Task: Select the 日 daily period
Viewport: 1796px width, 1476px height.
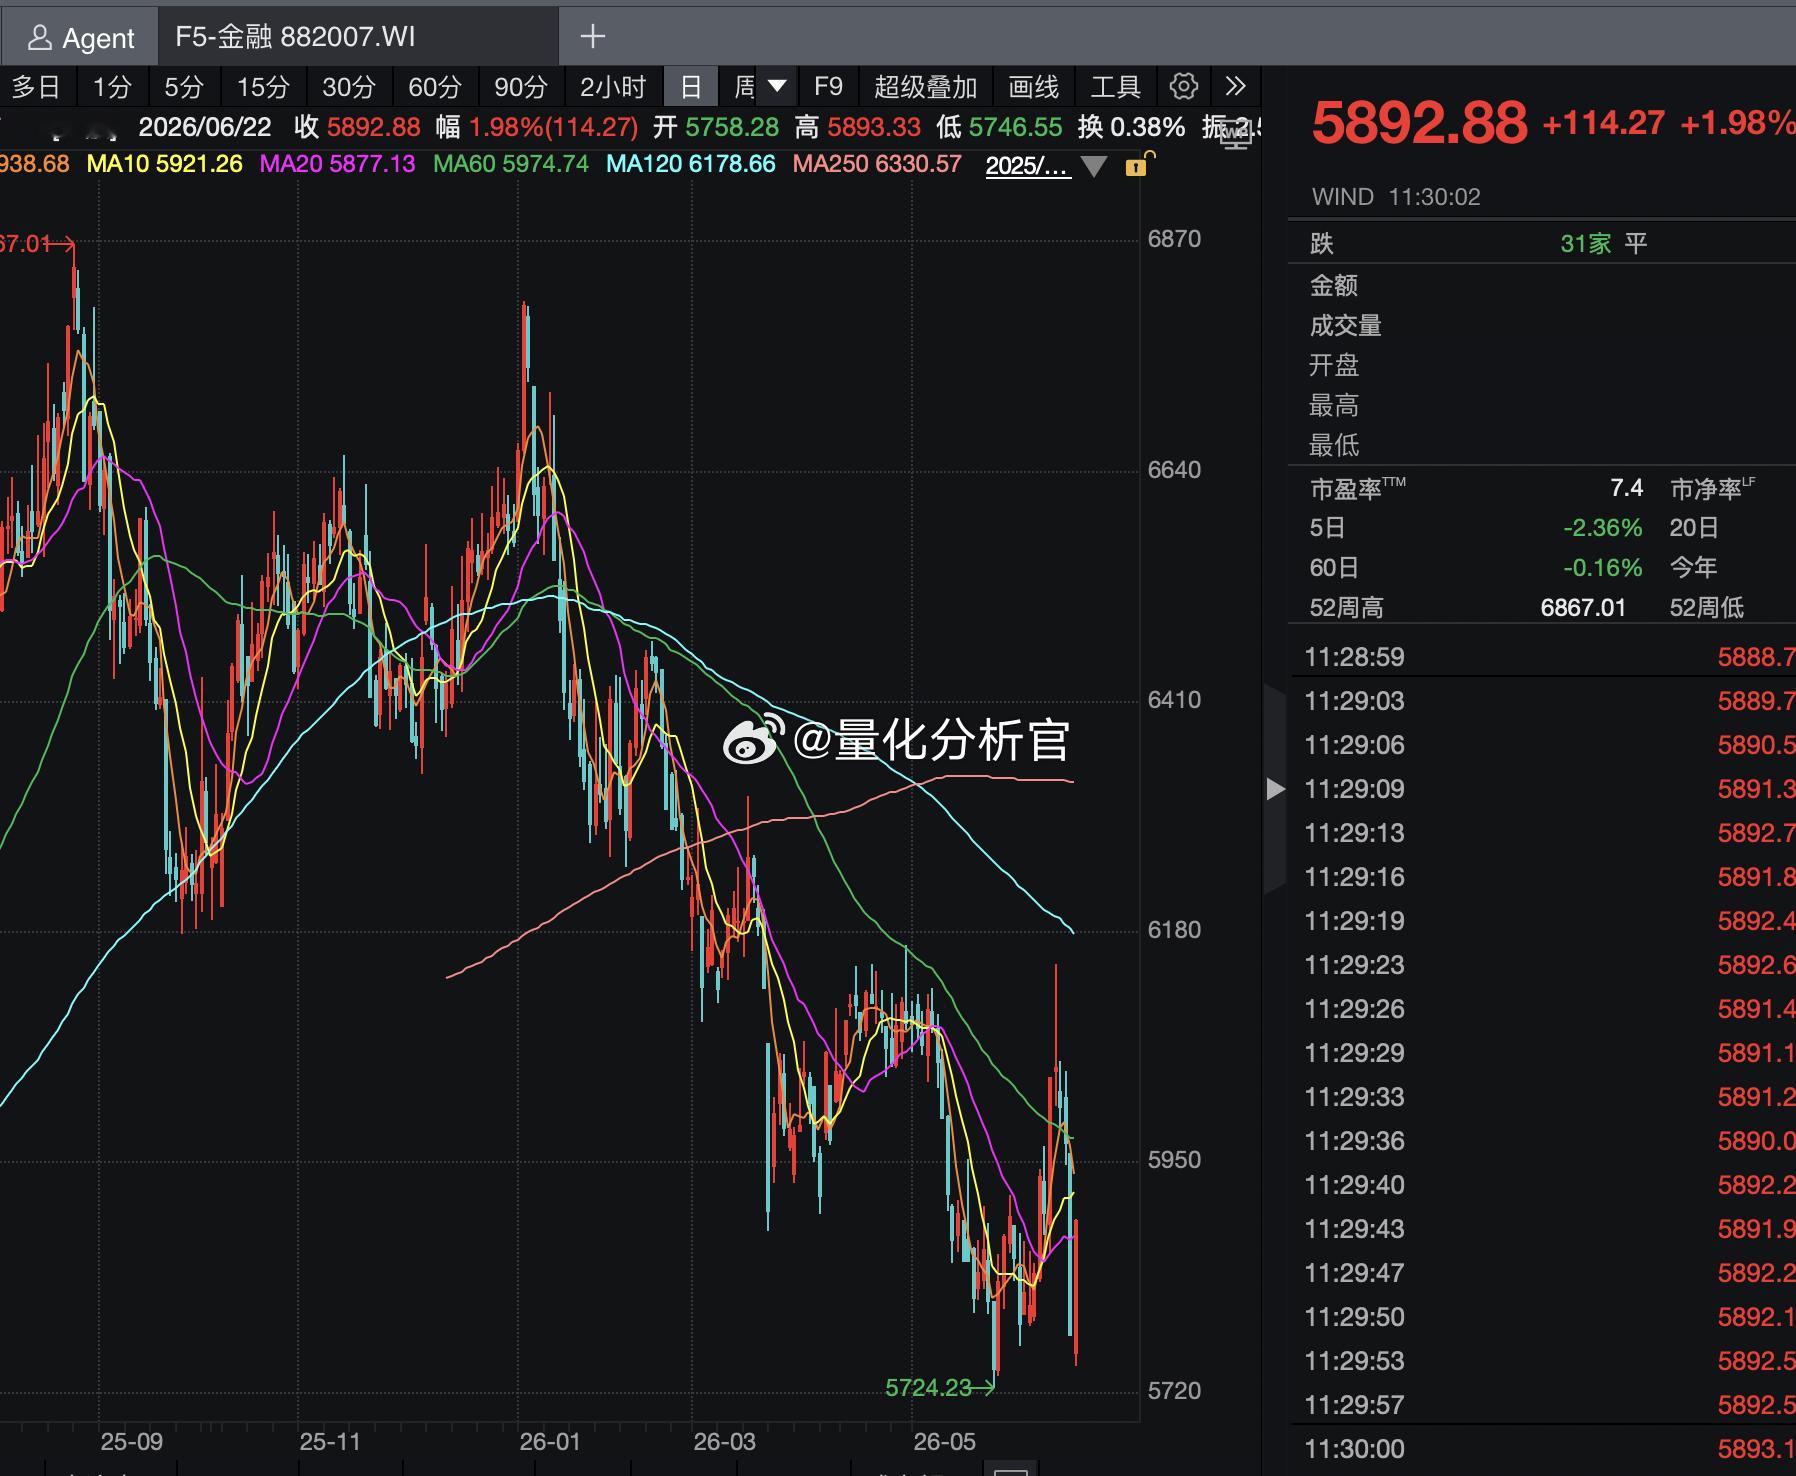Action: (690, 87)
